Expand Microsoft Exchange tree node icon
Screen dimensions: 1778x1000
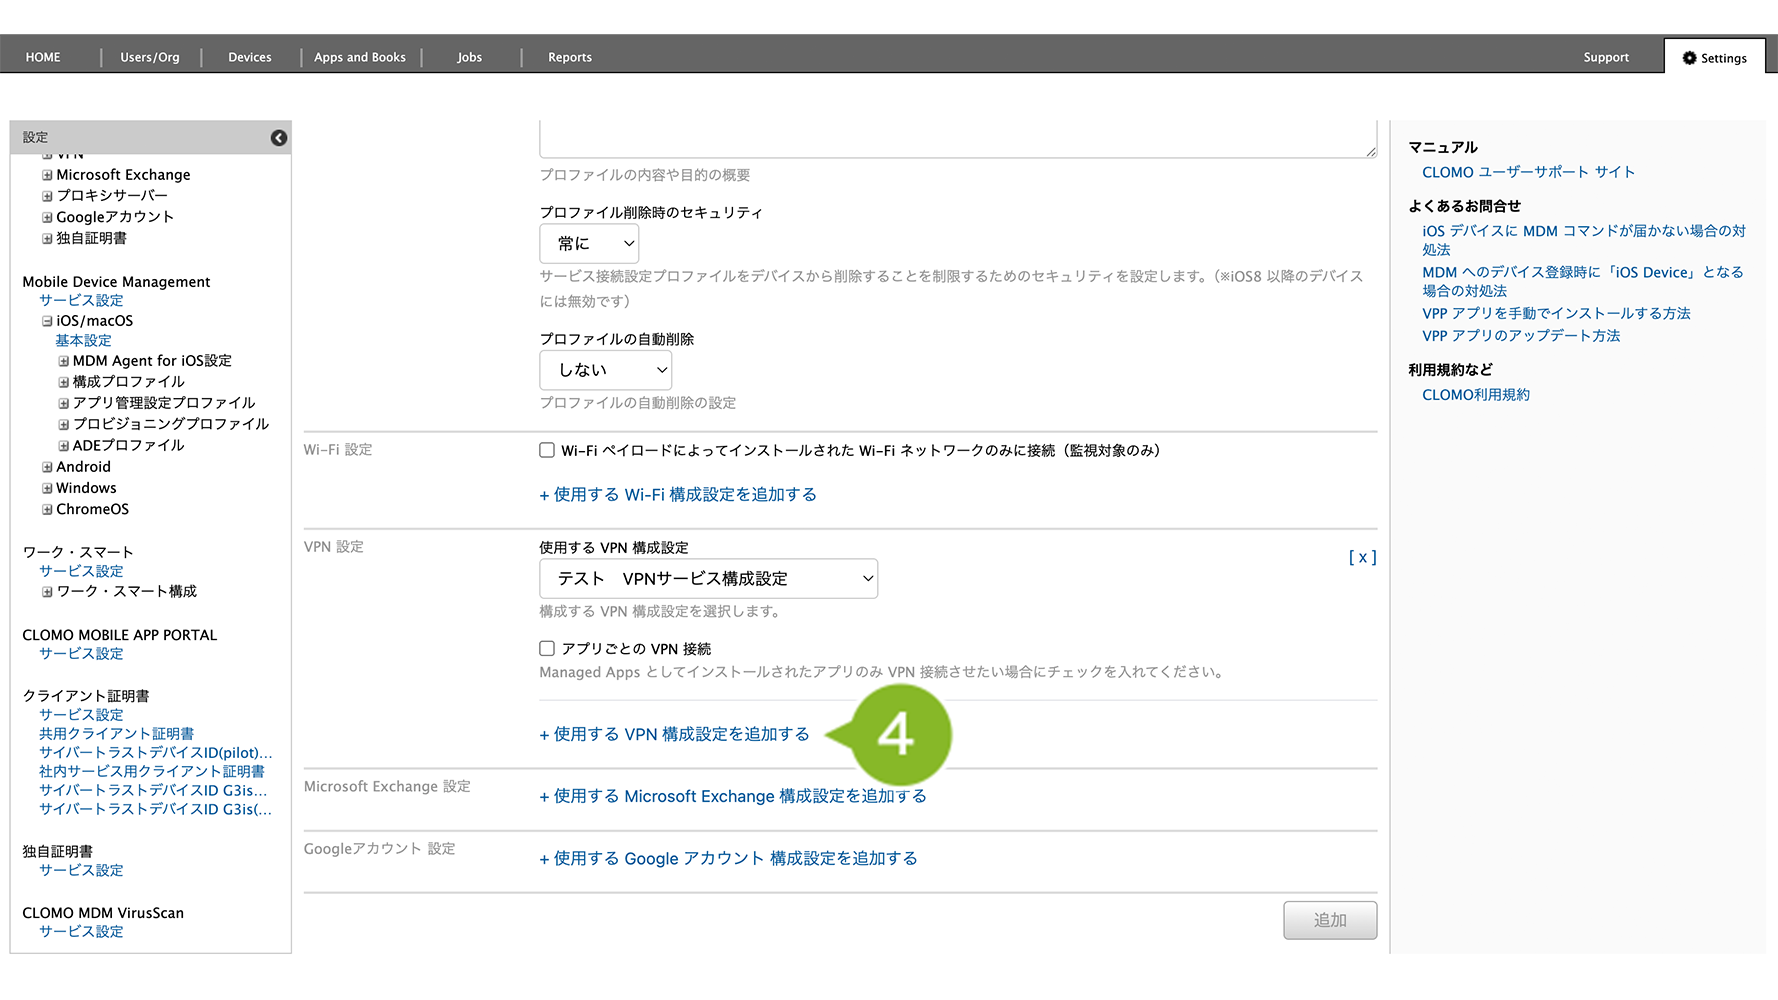pos(47,175)
